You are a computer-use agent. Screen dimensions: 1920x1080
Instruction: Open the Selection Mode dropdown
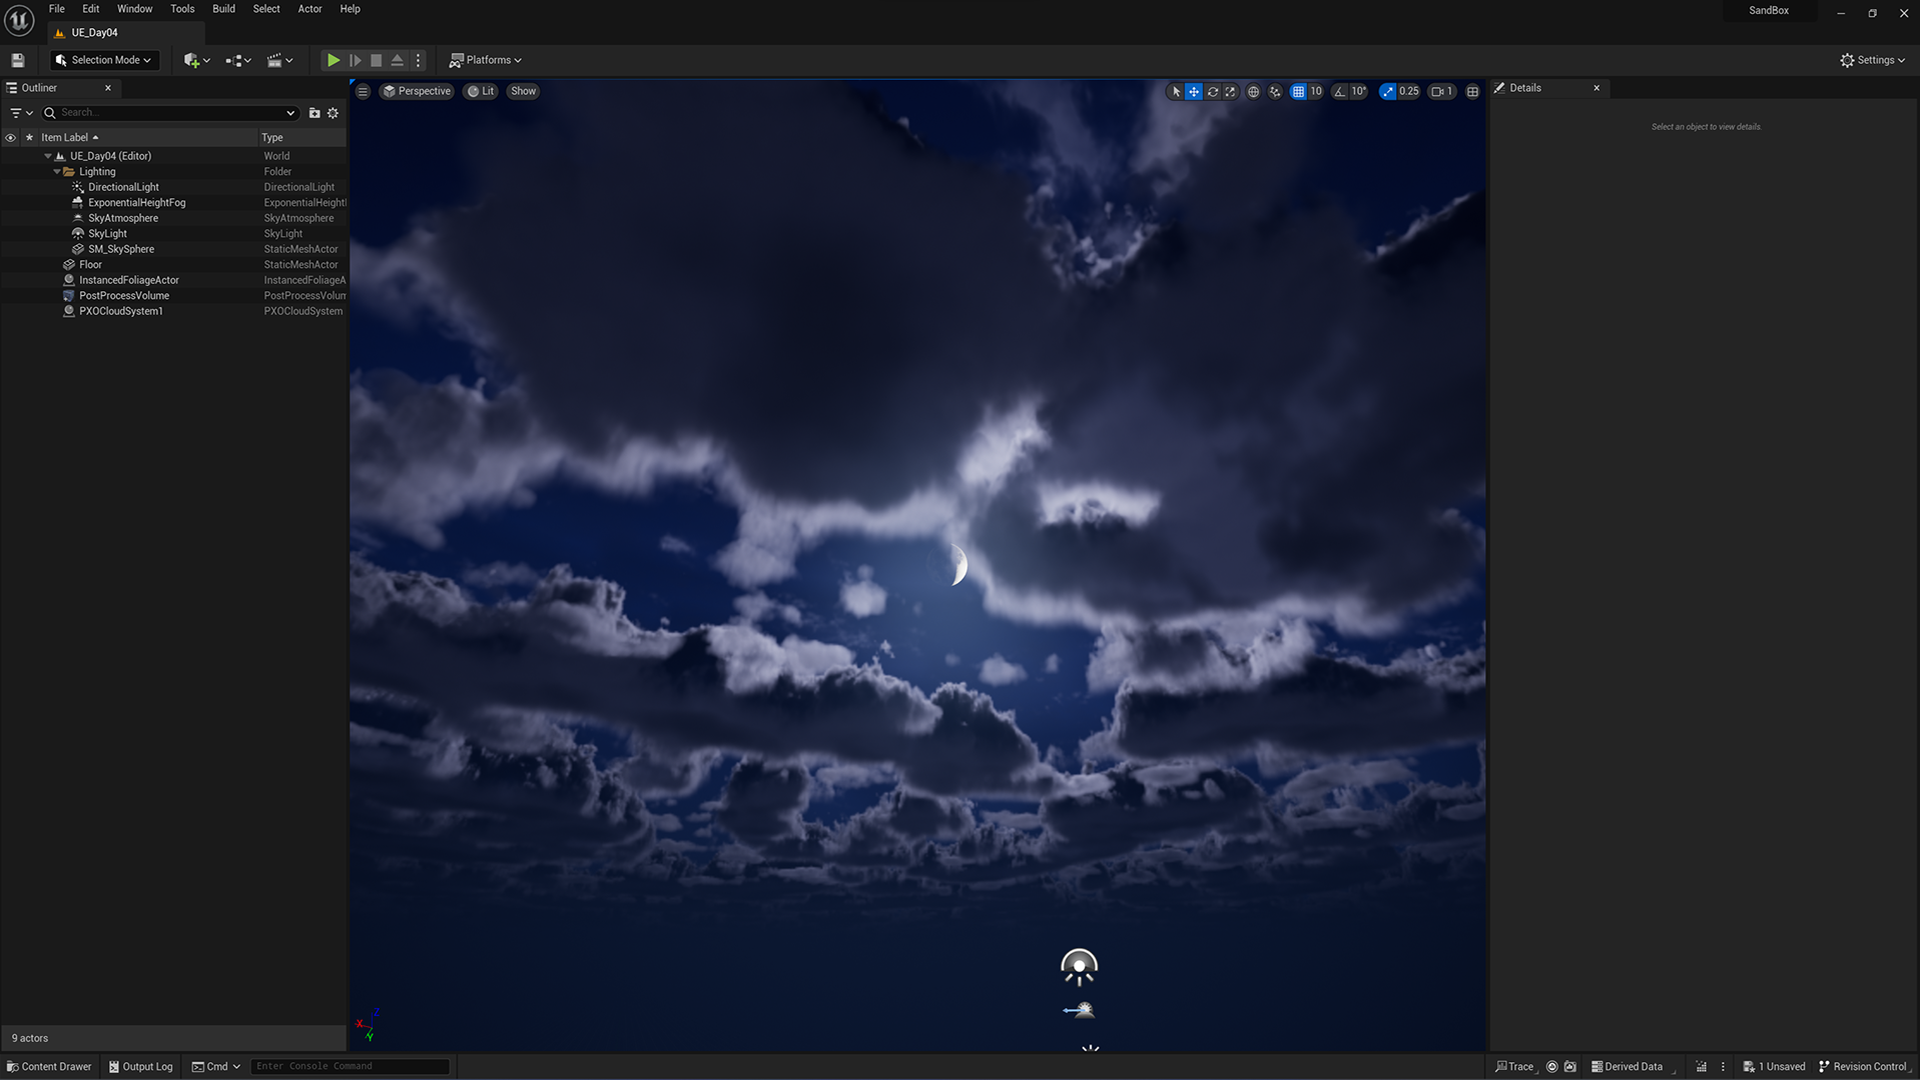[x=105, y=60]
